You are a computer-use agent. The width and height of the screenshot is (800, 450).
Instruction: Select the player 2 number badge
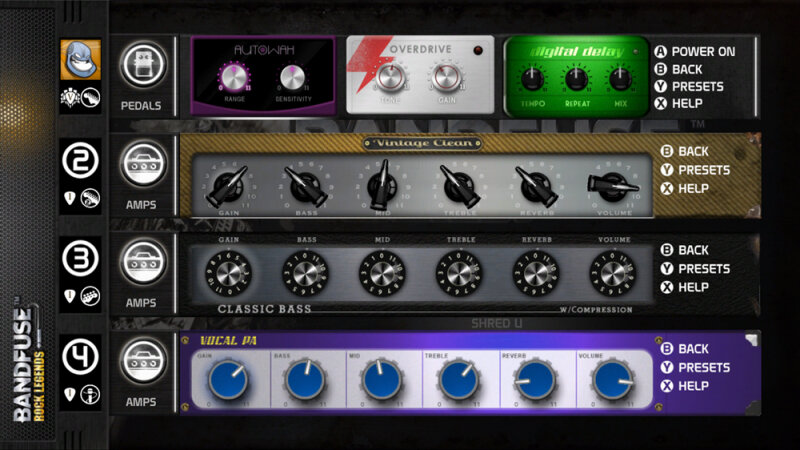[80, 160]
